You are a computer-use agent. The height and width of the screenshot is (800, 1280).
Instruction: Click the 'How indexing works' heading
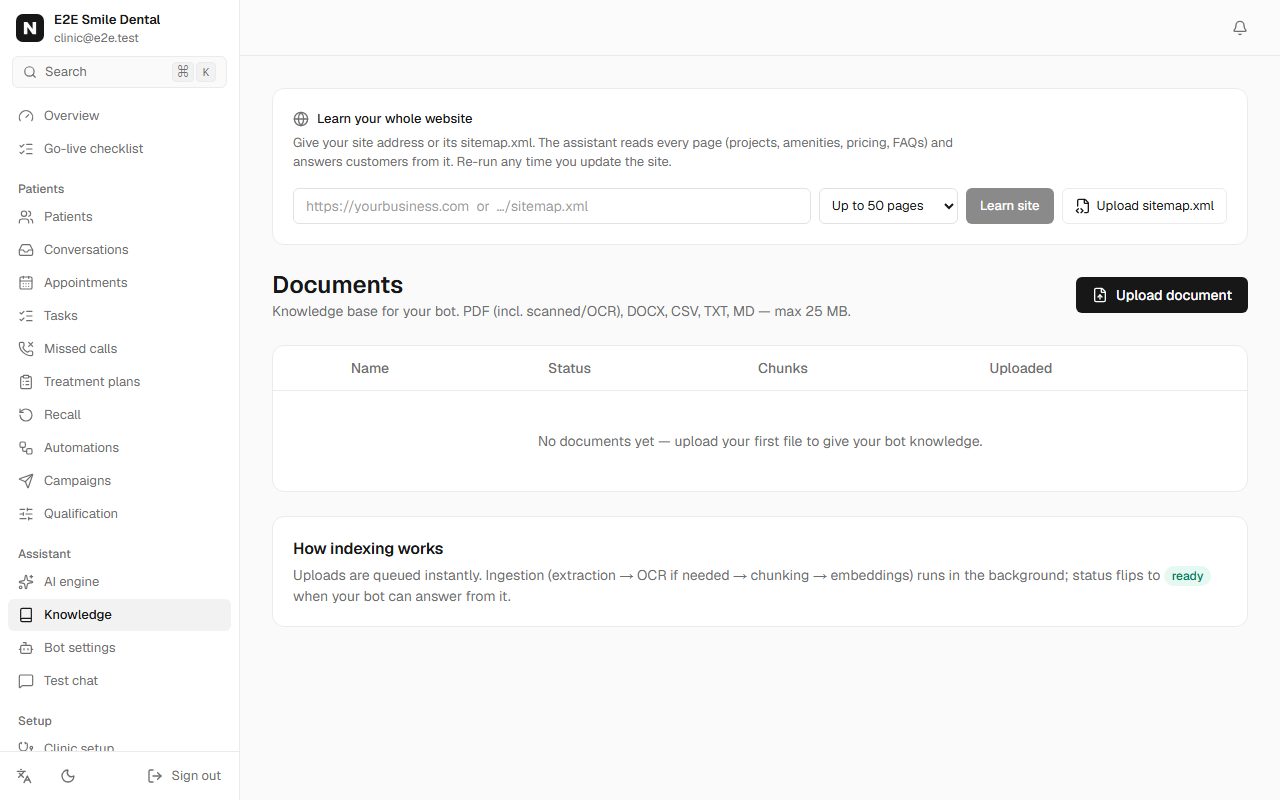pos(368,549)
